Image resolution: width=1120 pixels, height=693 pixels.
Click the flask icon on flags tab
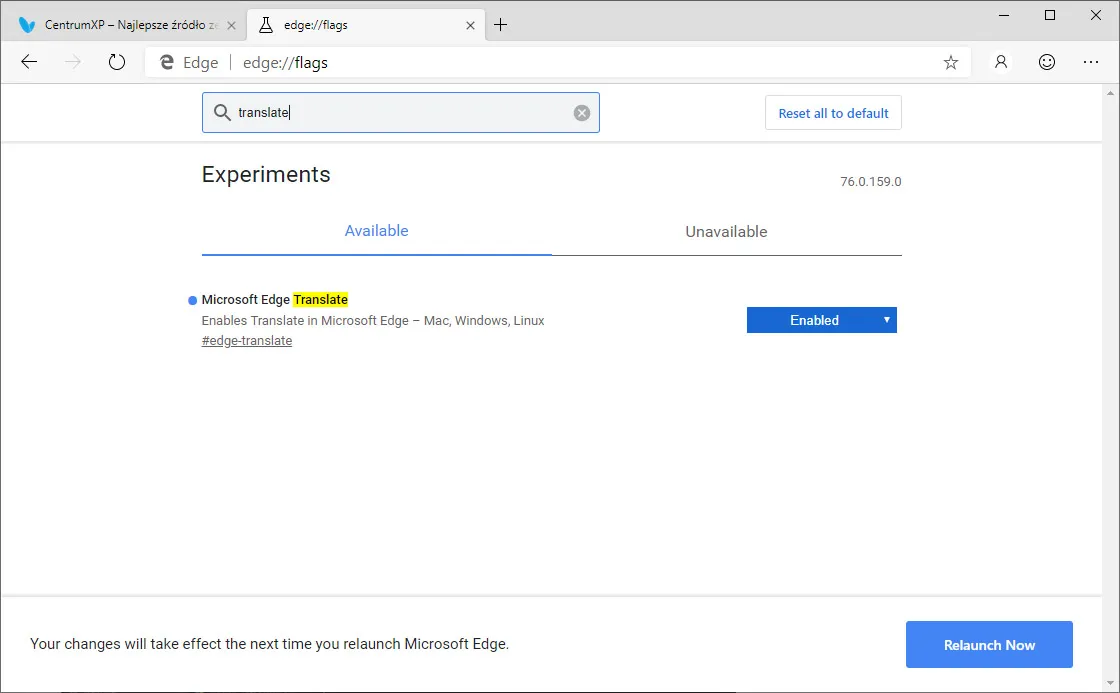[266, 25]
